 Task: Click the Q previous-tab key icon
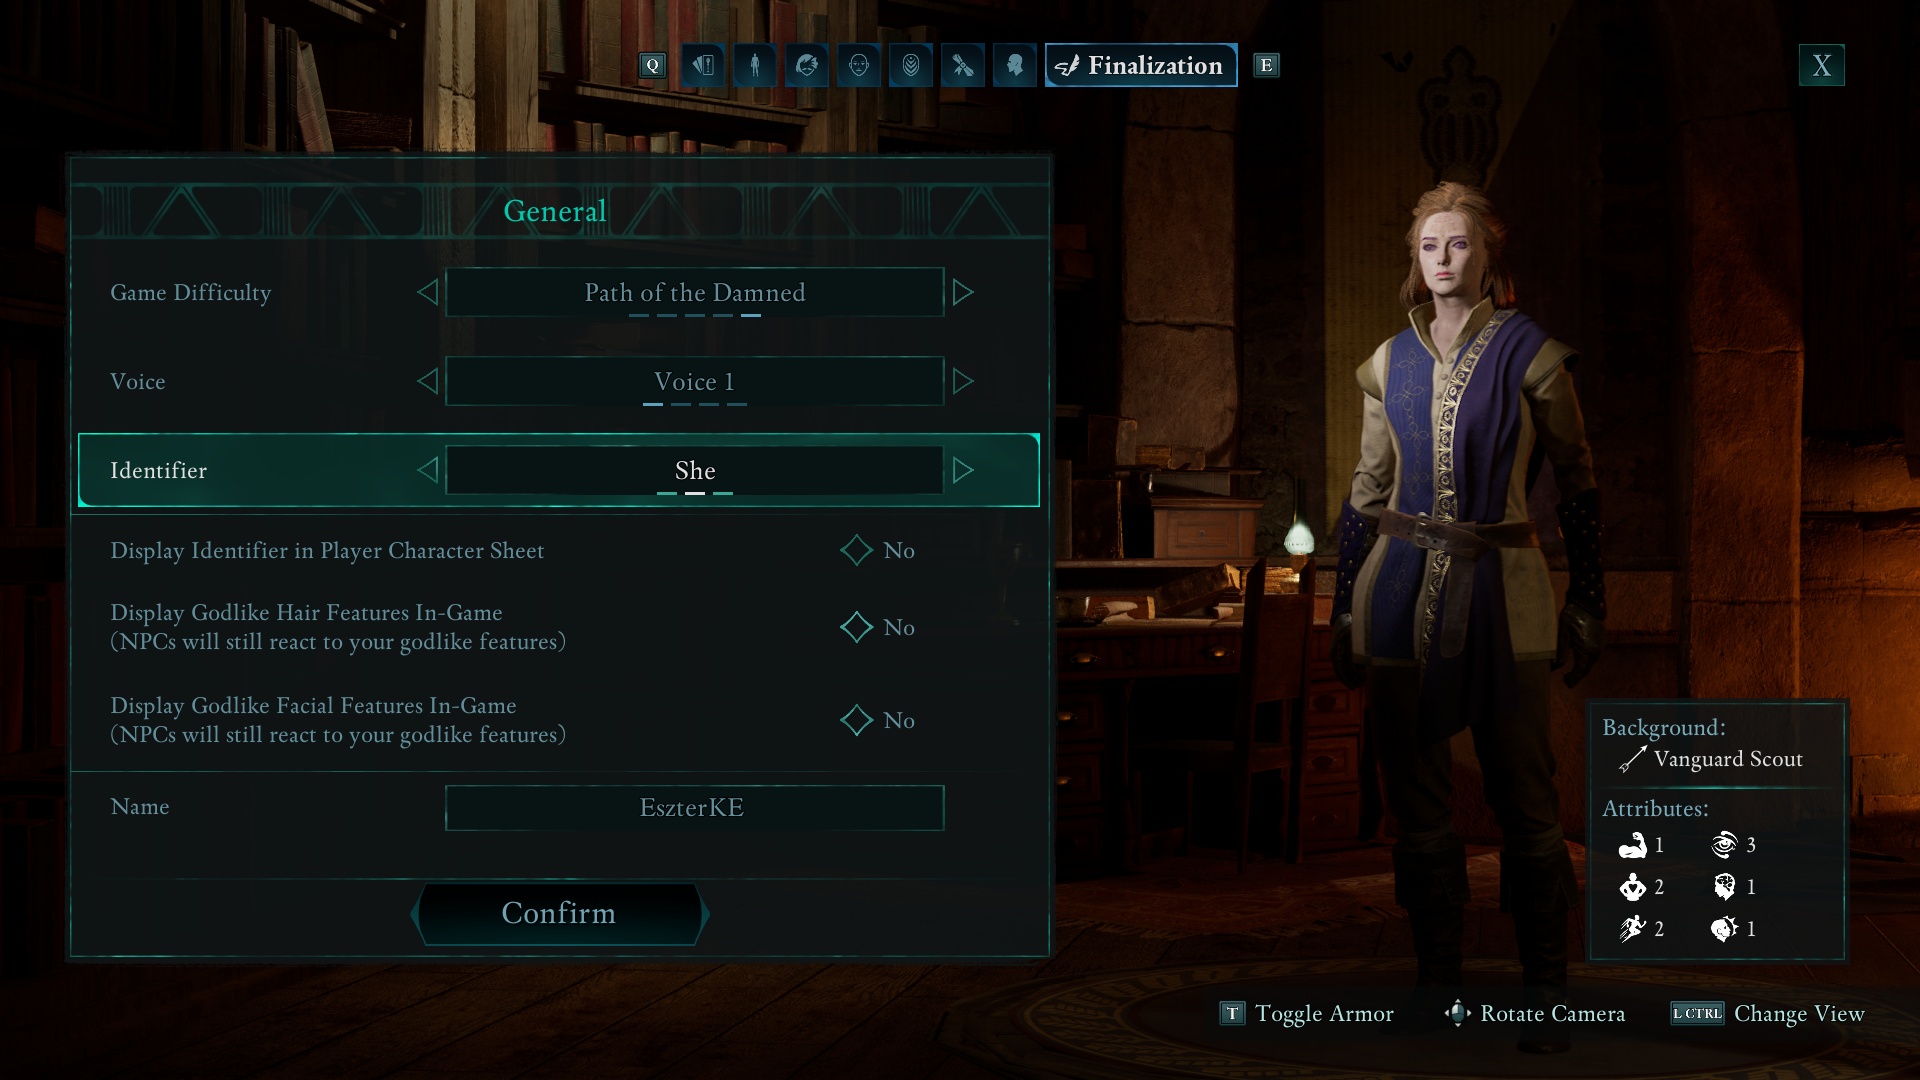653,65
